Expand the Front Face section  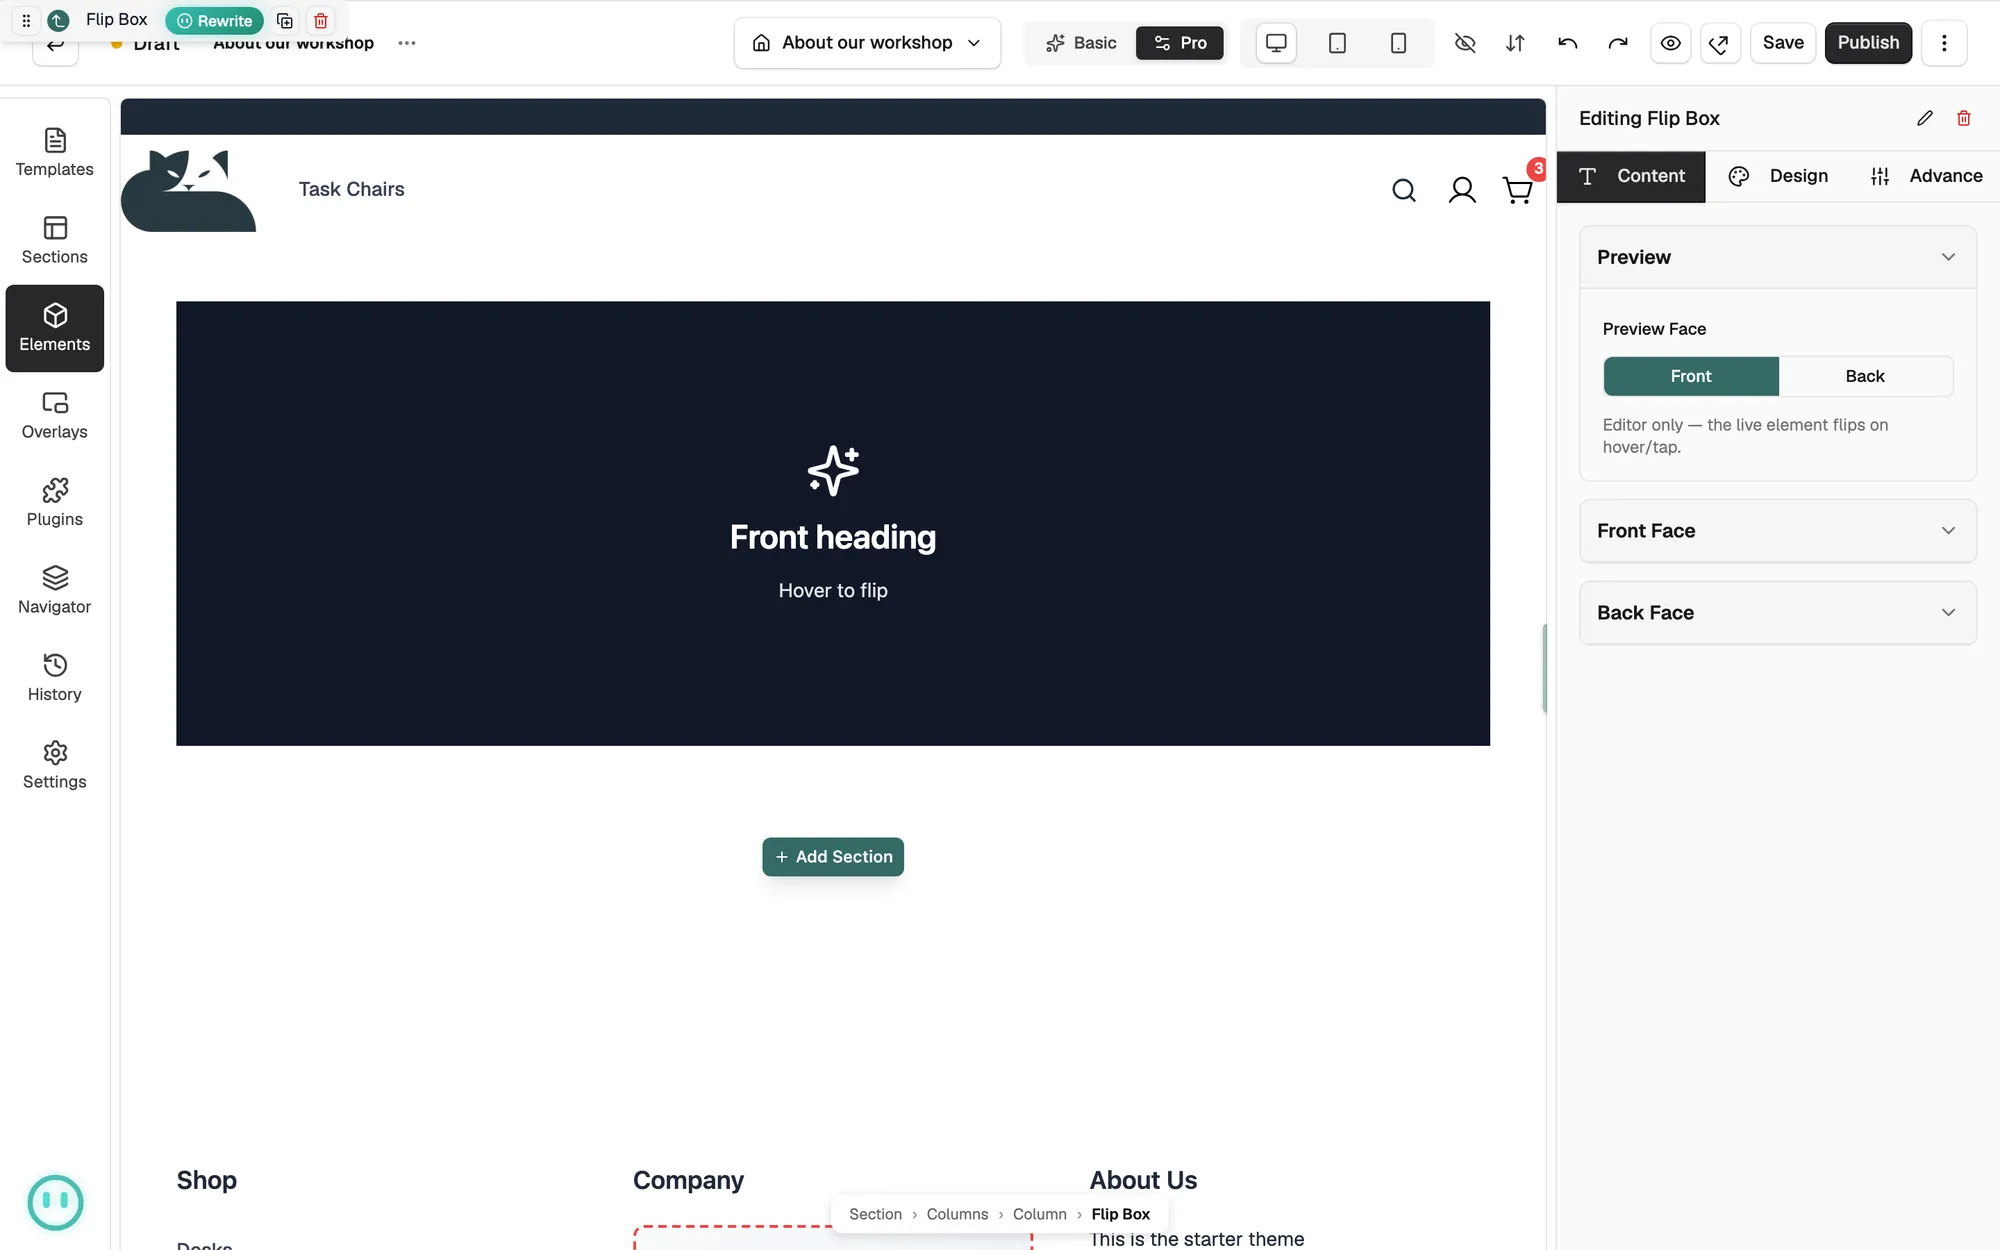pos(1778,531)
